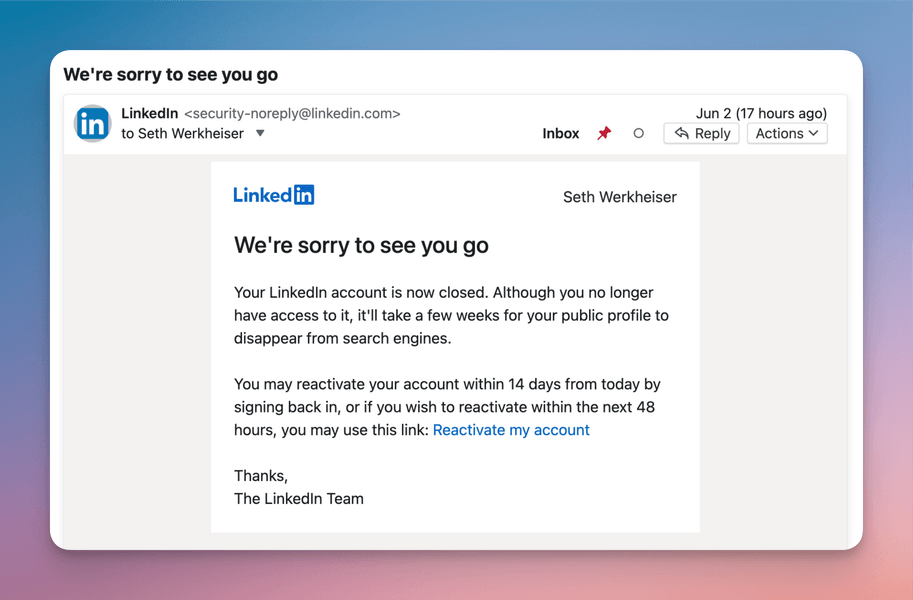Click sender name LinkedIn in header
The width and height of the screenshot is (913, 600).
tap(150, 114)
